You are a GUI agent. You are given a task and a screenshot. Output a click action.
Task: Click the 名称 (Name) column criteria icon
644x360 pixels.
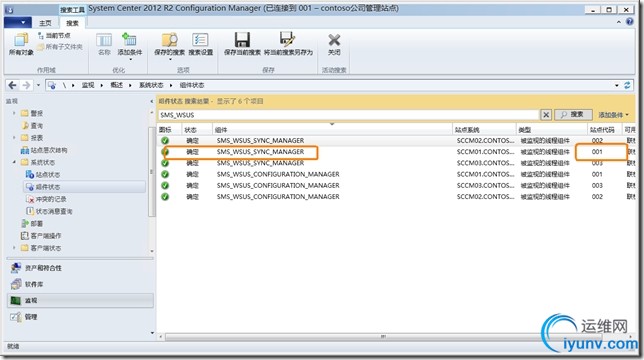pos(104,40)
